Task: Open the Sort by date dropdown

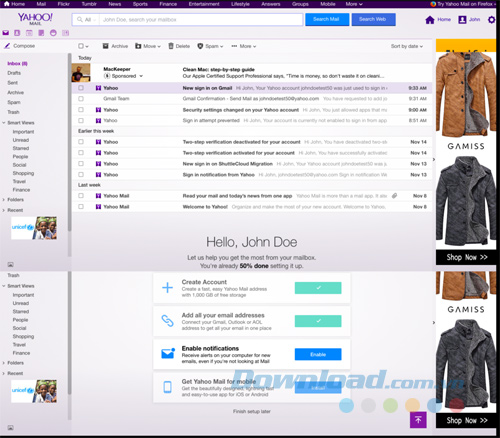Action: (407, 46)
